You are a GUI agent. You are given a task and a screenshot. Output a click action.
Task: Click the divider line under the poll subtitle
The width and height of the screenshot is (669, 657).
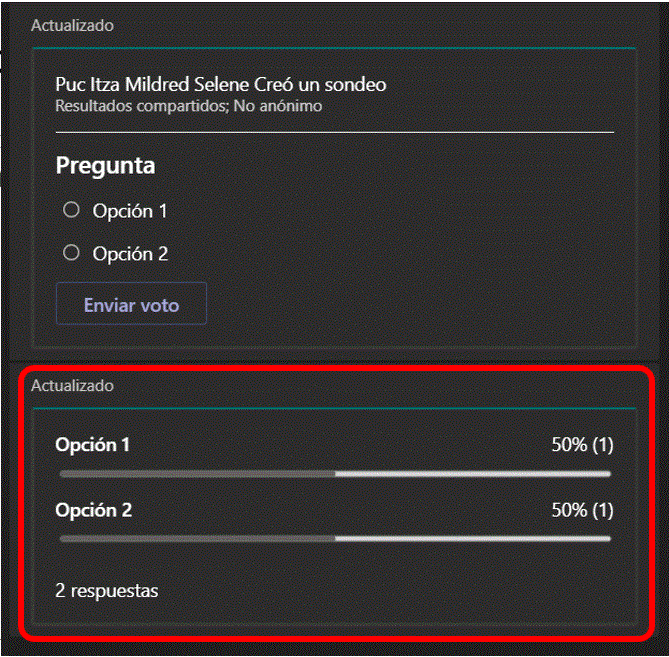click(x=335, y=132)
